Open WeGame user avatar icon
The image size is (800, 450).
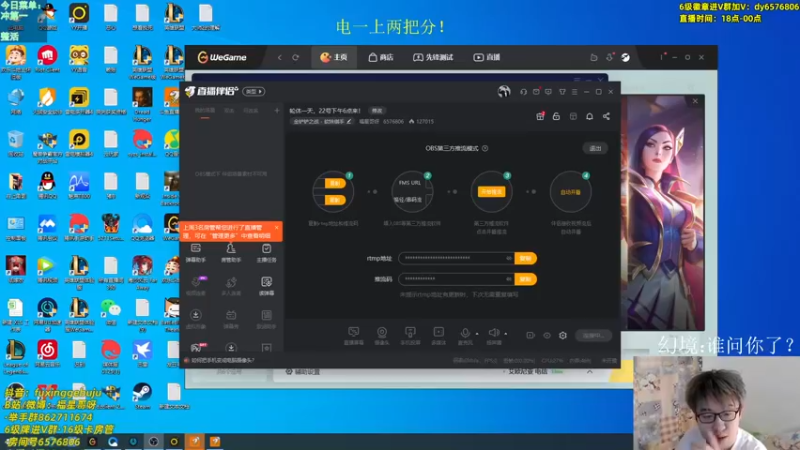pyautogui.click(x=626, y=57)
